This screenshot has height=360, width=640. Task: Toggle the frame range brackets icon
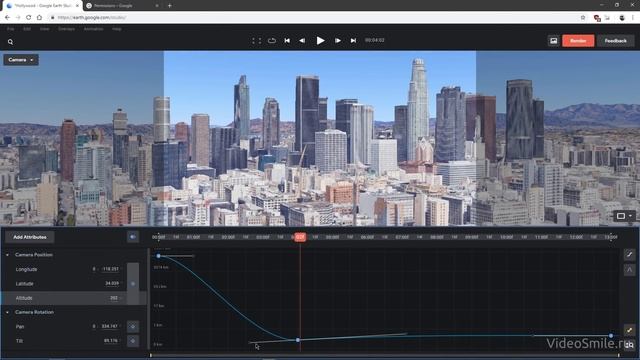point(256,41)
